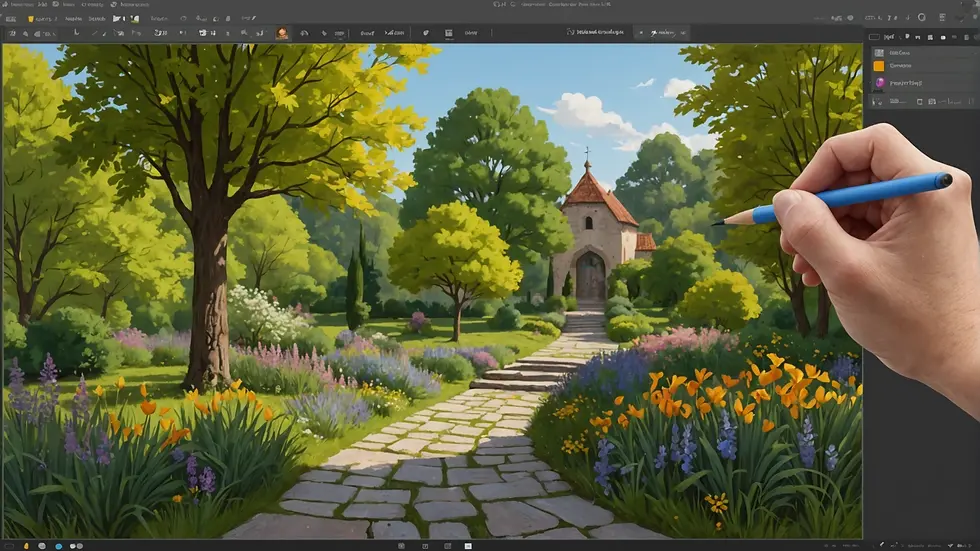Select the orange color swatch in right panel
Screen dimensions: 980x551
point(879,66)
